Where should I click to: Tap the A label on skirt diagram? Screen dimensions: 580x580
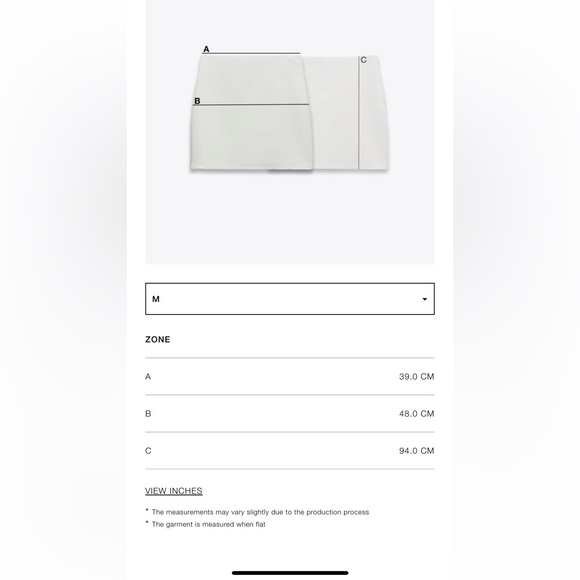[x=206, y=49]
